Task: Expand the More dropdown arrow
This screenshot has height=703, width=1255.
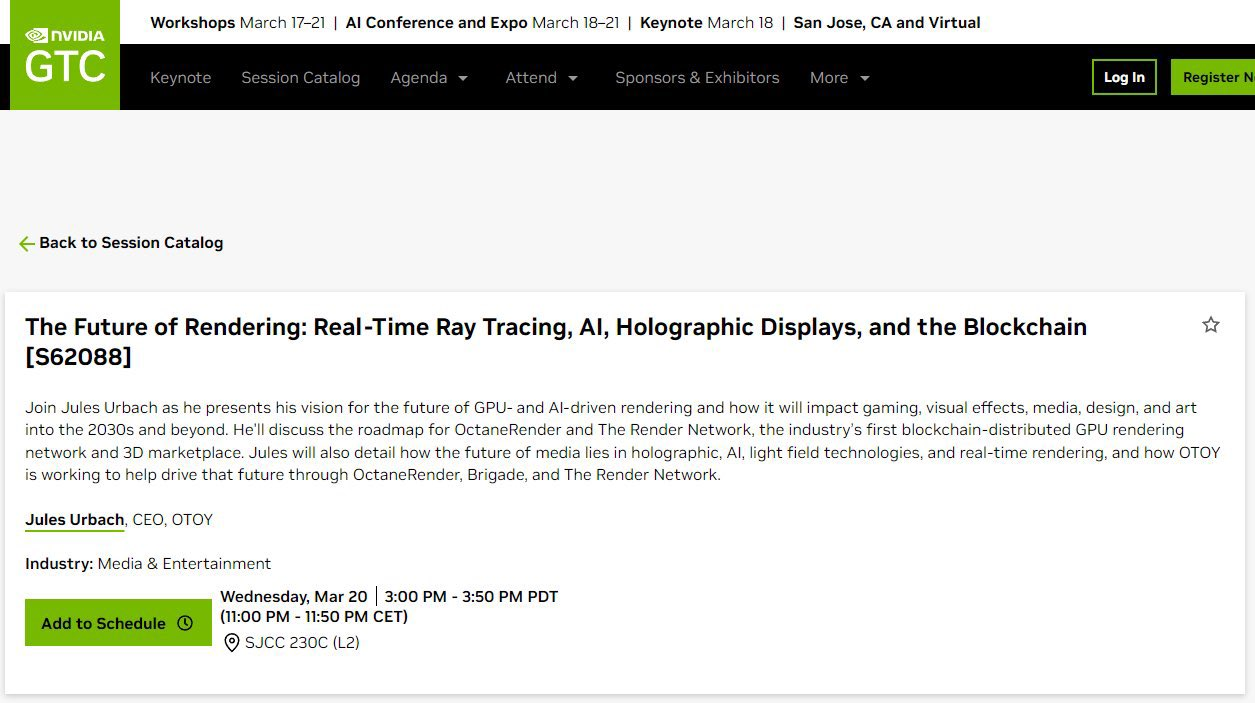Action: pos(865,78)
